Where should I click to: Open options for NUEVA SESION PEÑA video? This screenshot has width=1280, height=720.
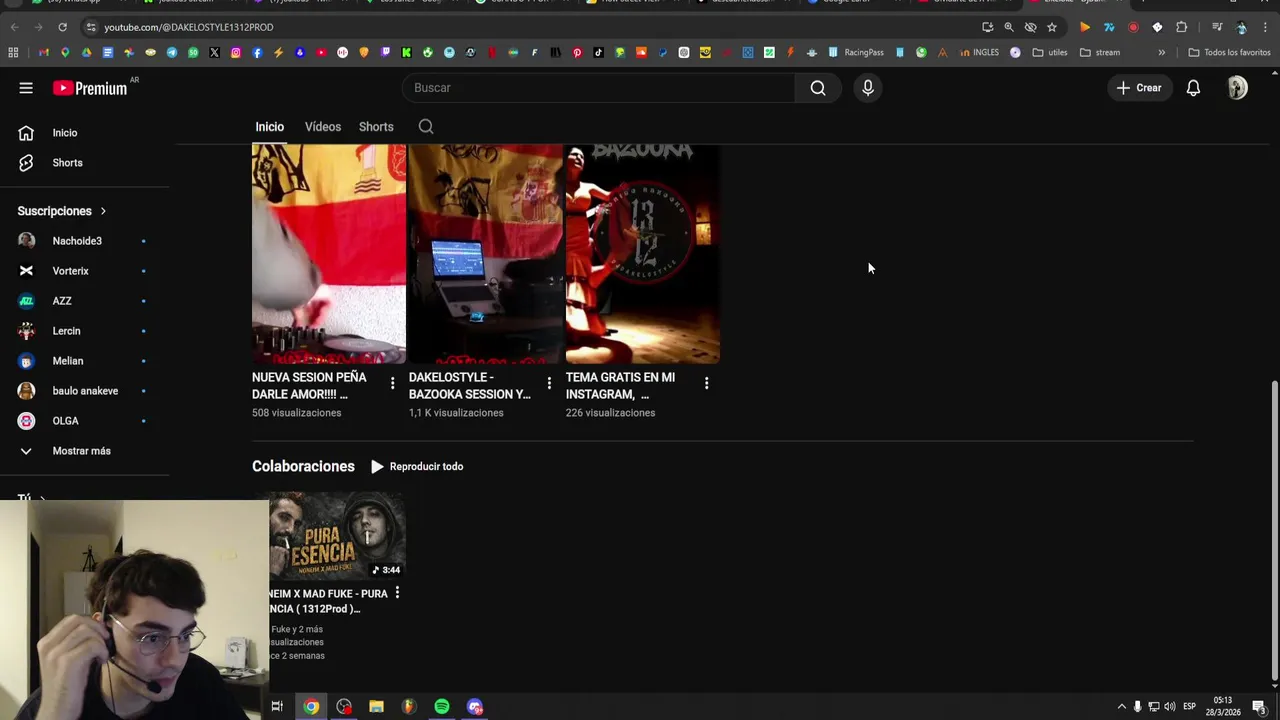tap(392, 383)
